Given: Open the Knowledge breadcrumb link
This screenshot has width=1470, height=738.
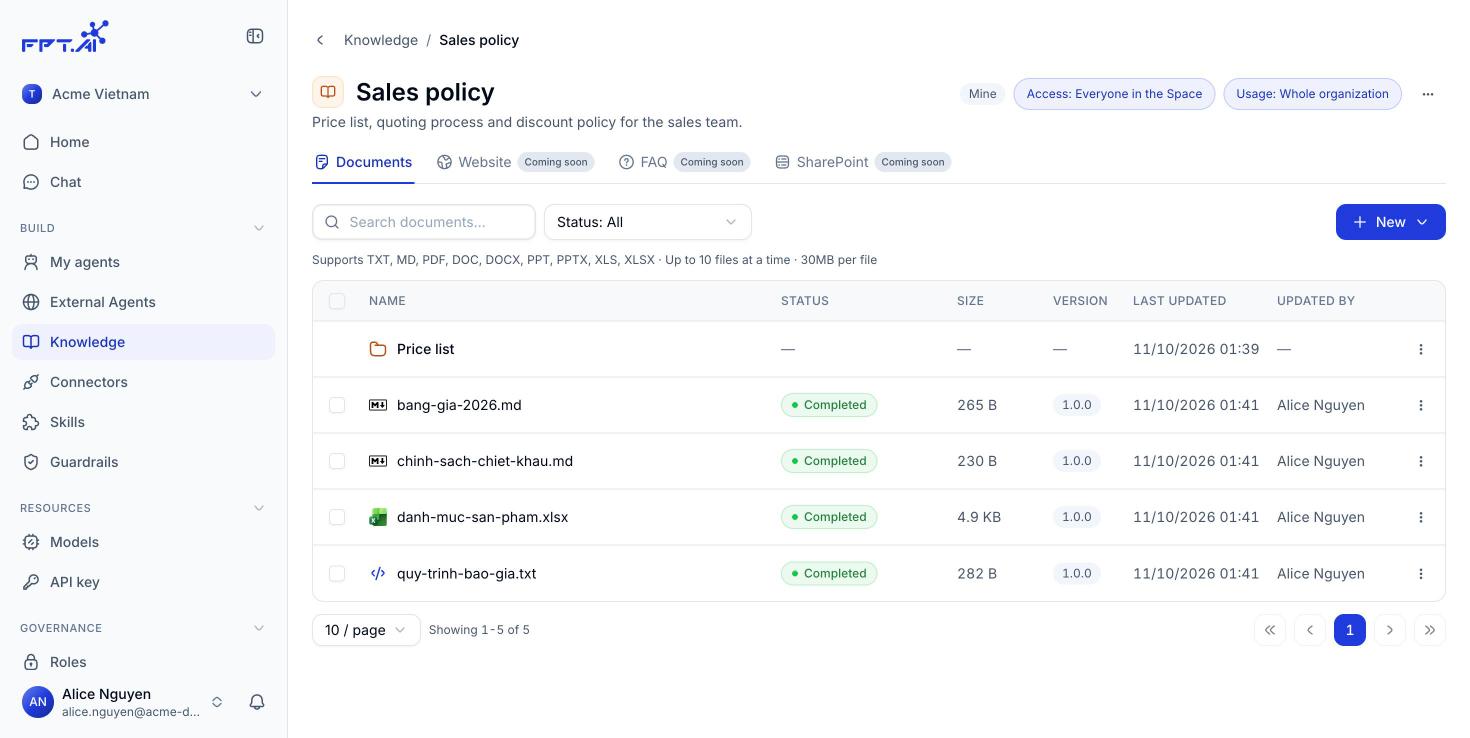Looking at the screenshot, I should pyautogui.click(x=381, y=40).
